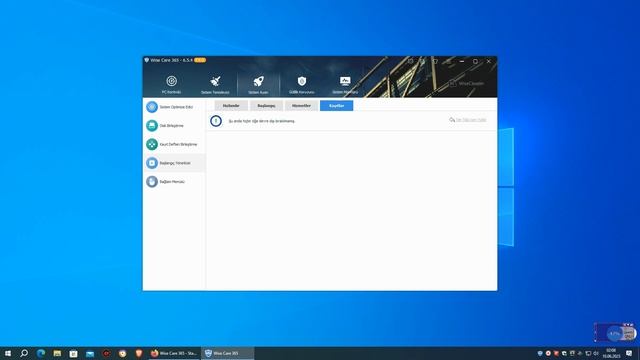Viewport: 640px width, 360px height.
Task: Open Sistem Monitörü monitor icon
Action: pyautogui.click(x=345, y=84)
